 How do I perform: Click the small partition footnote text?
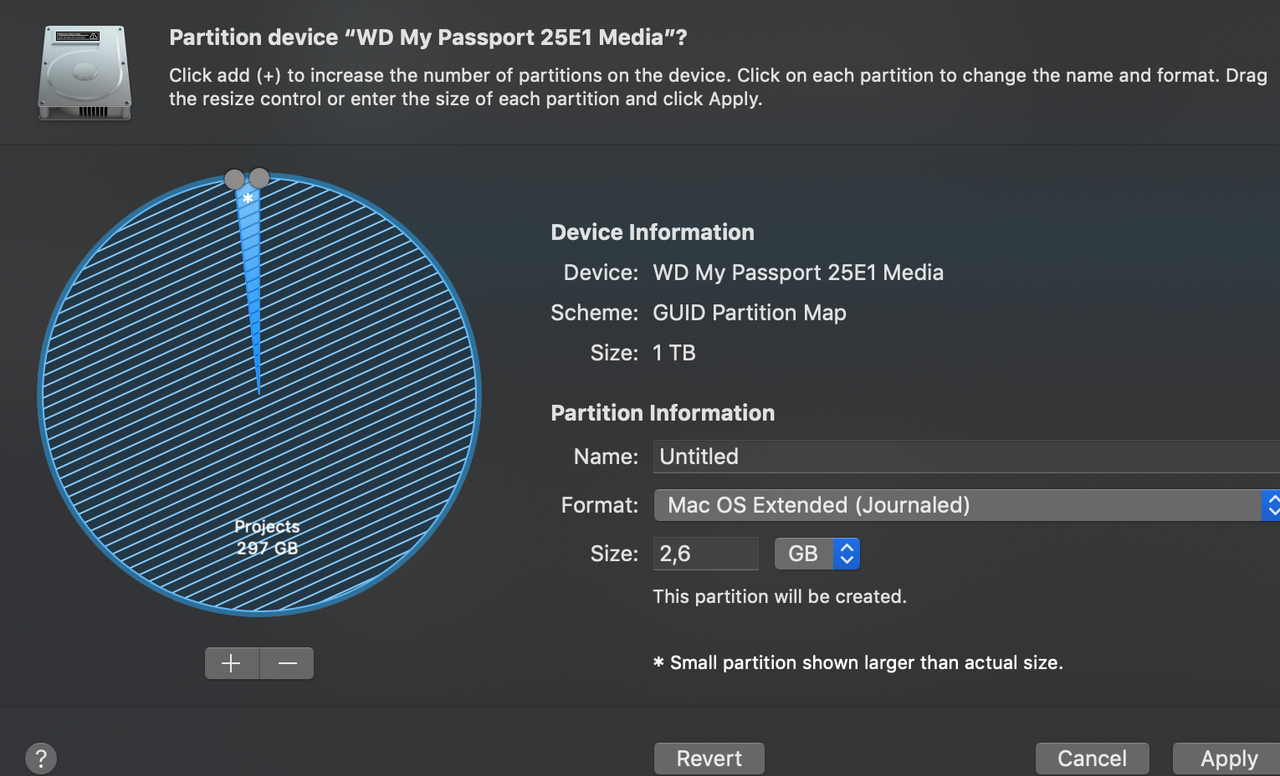click(858, 662)
